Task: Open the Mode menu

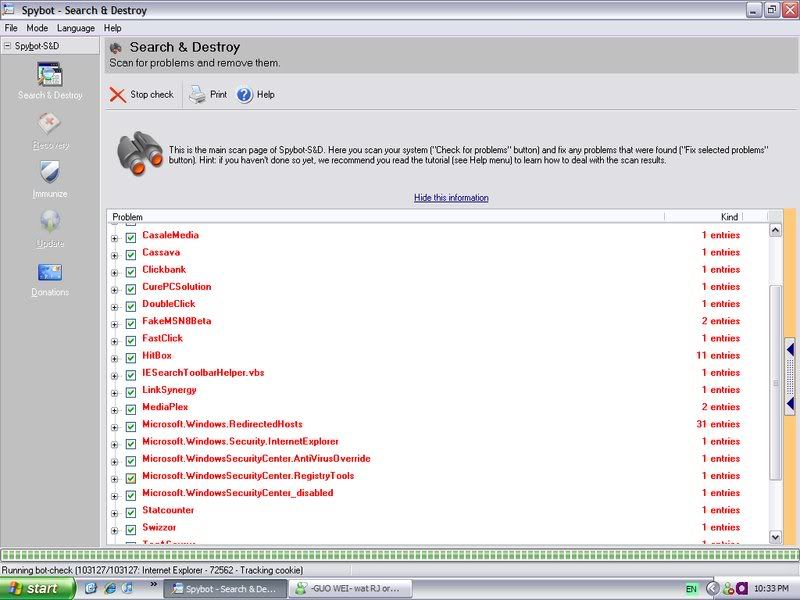Action: tap(37, 28)
